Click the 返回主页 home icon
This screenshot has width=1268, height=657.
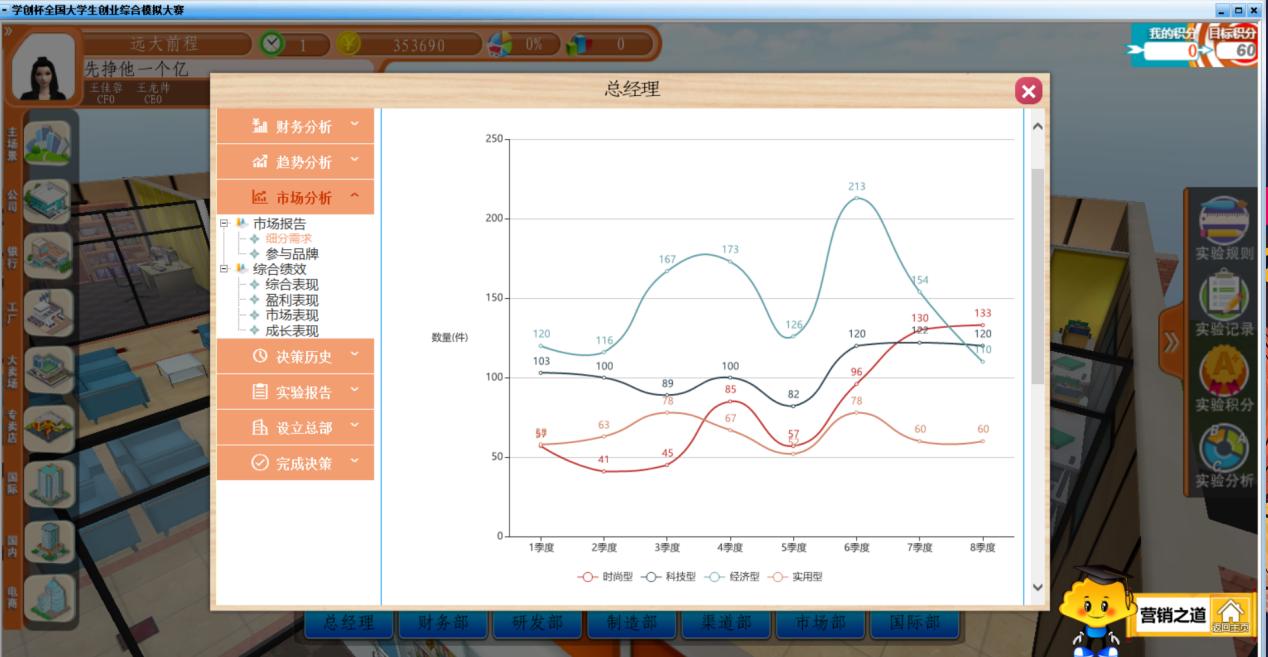tap(1231, 613)
